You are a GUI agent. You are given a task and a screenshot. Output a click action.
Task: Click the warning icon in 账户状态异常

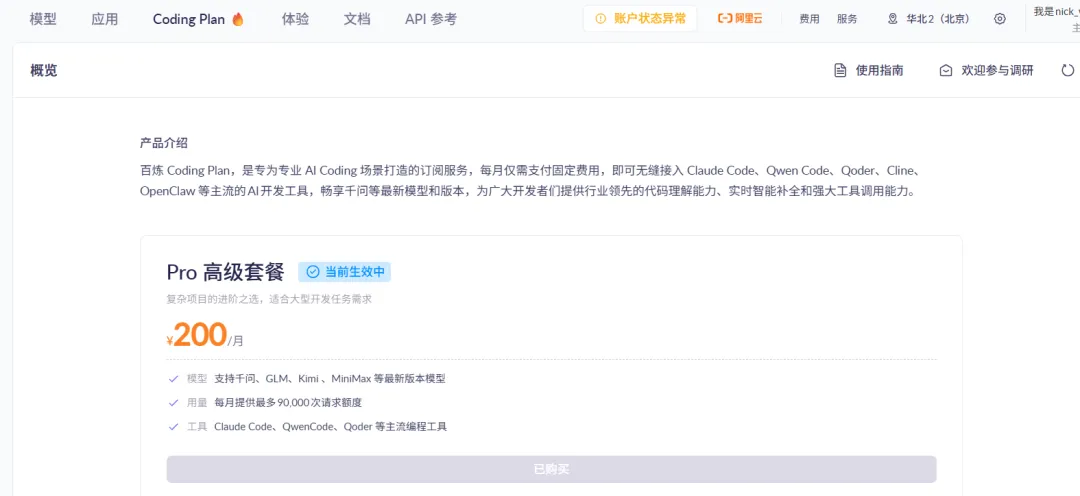coord(601,19)
